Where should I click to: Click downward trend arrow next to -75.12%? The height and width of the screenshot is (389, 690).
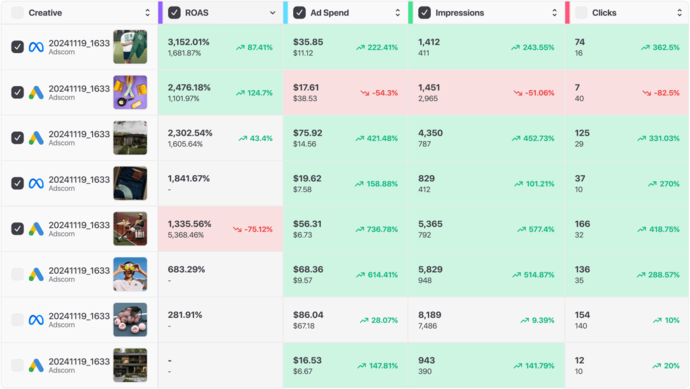[237, 229]
